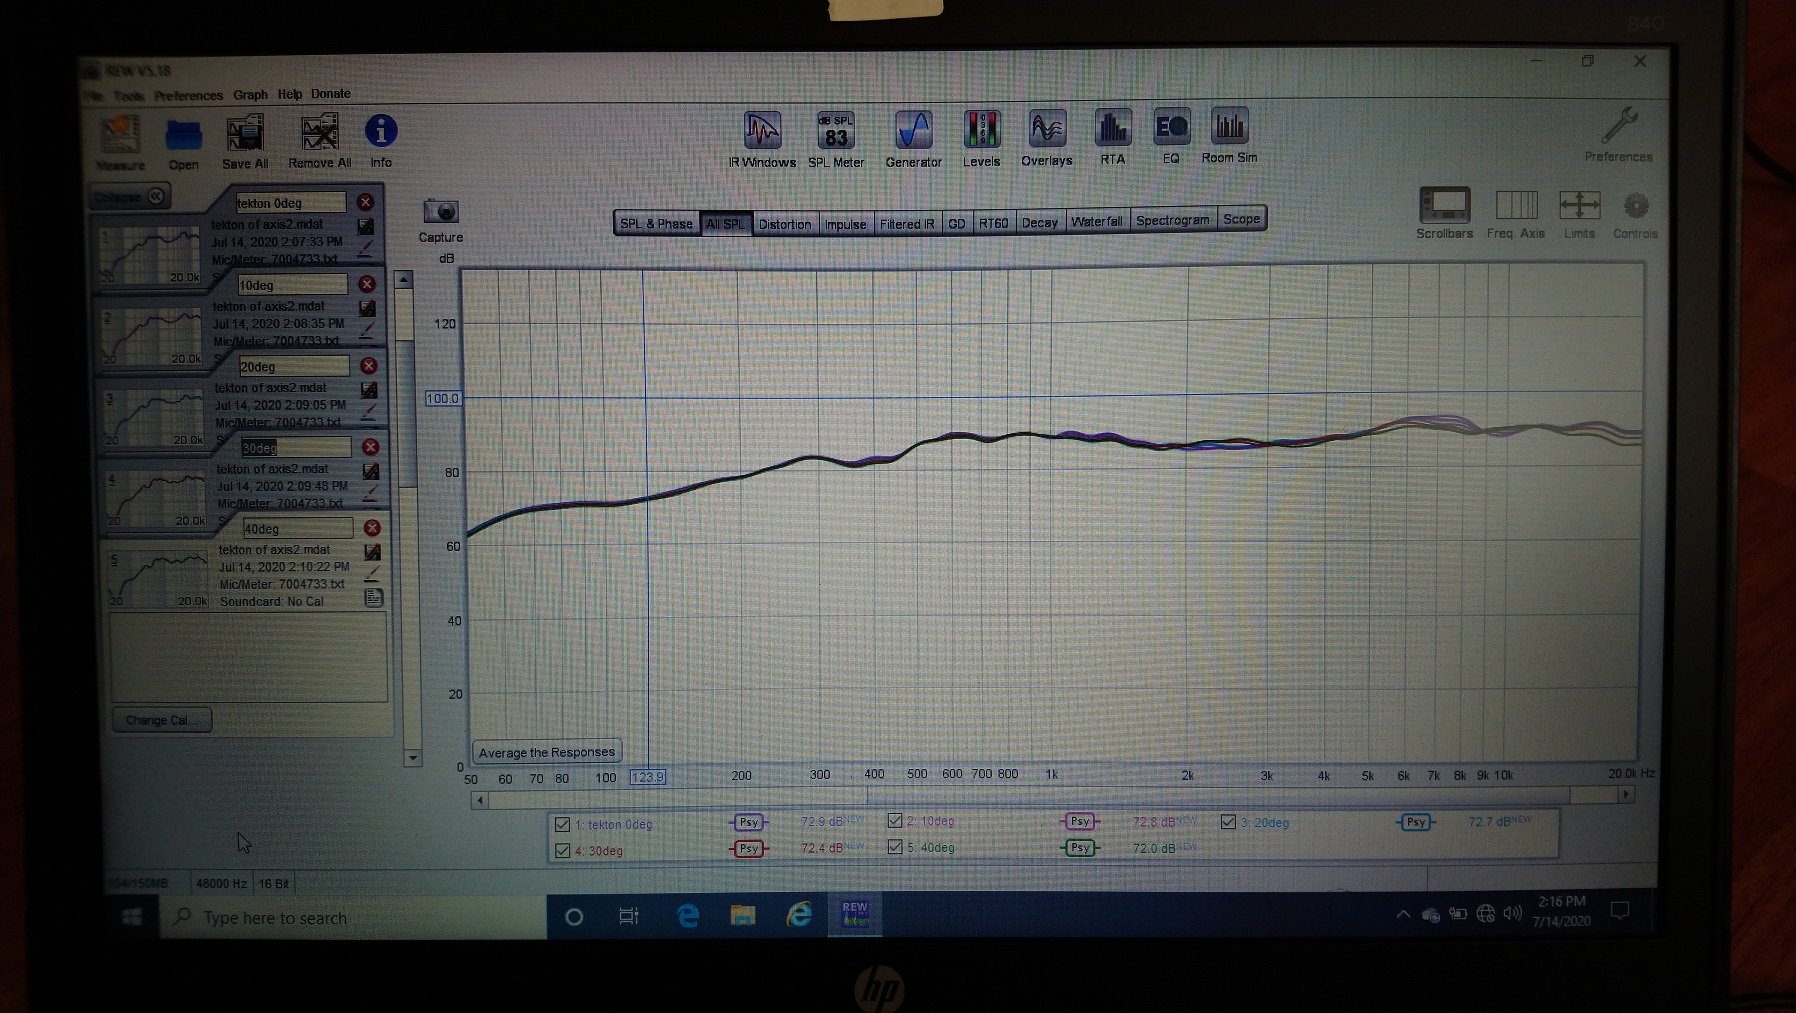Image resolution: width=1796 pixels, height=1013 pixels.
Task: Show measurement Info
Action: (381, 141)
